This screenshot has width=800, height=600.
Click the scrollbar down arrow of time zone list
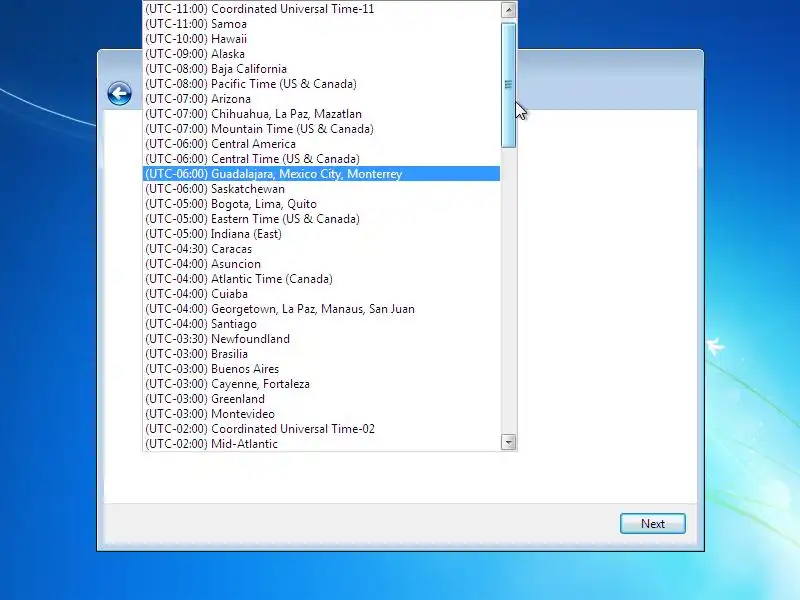pos(508,442)
